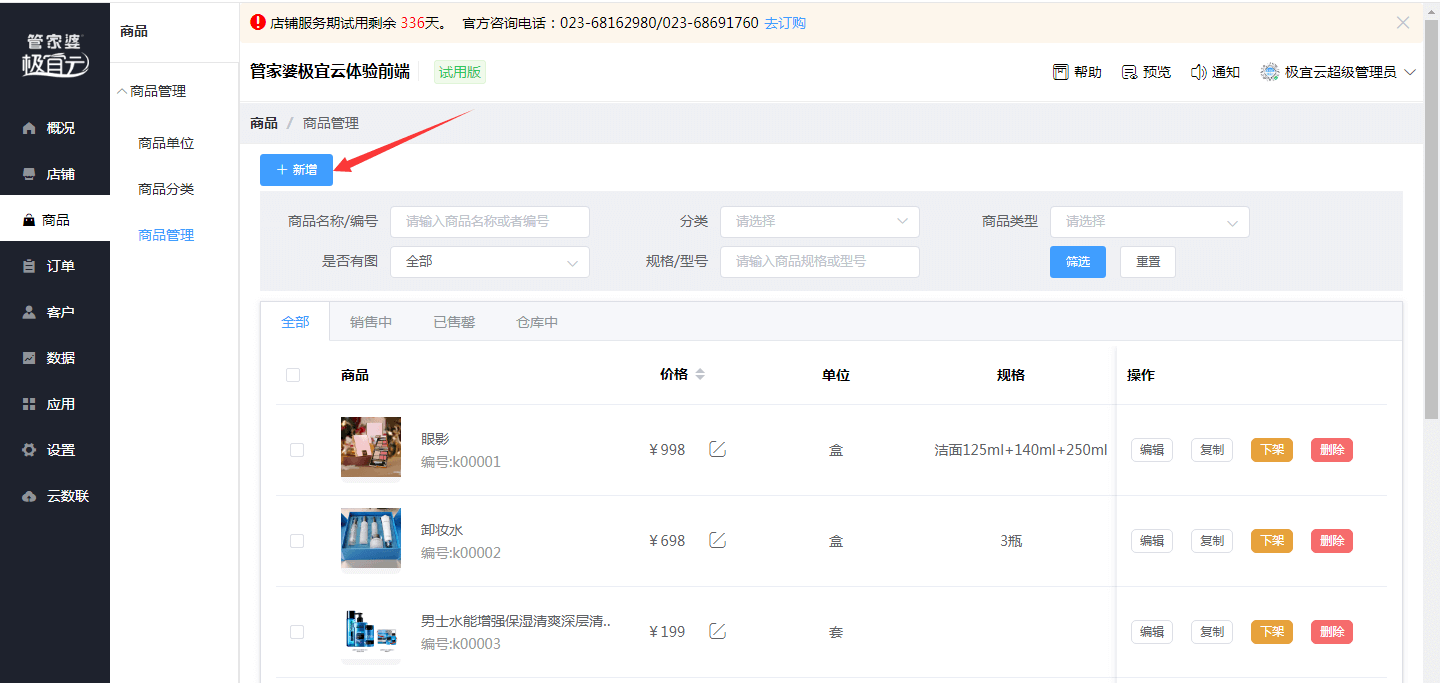Viewport: 1440px width, 683px height.
Task: Open the 应用 apps section
Action: [55, 404]
